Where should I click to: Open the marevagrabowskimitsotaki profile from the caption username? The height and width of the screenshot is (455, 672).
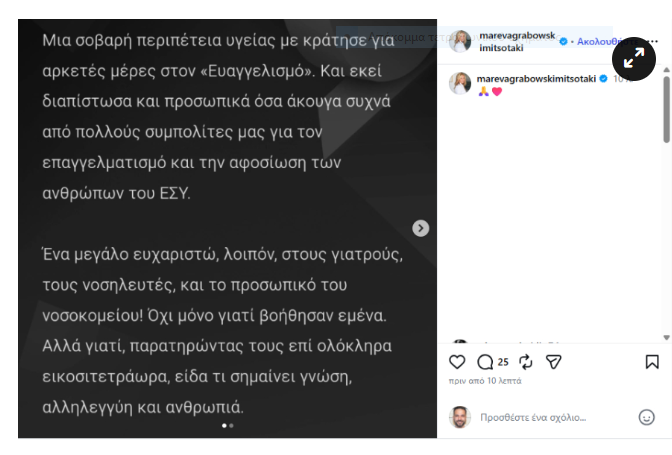tap(536, 78)
